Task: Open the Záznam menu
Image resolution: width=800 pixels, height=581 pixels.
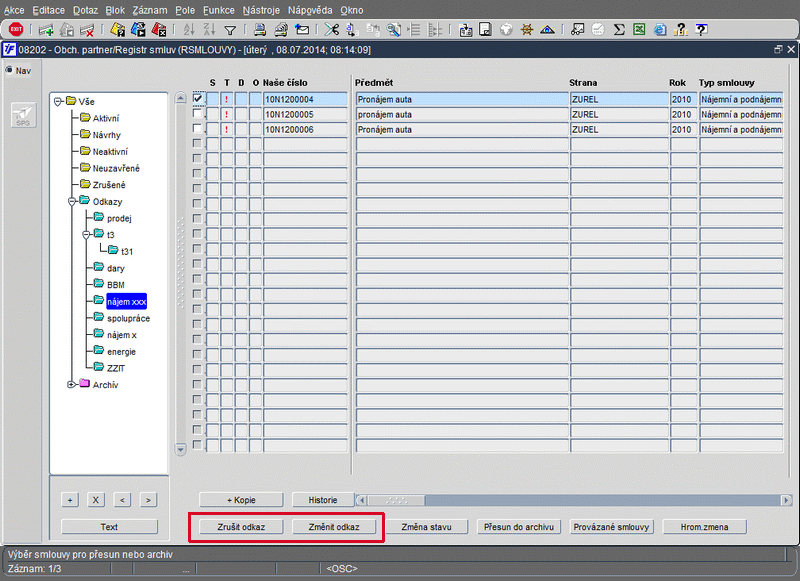Action: pyautogui.click(x=149, y=10)
